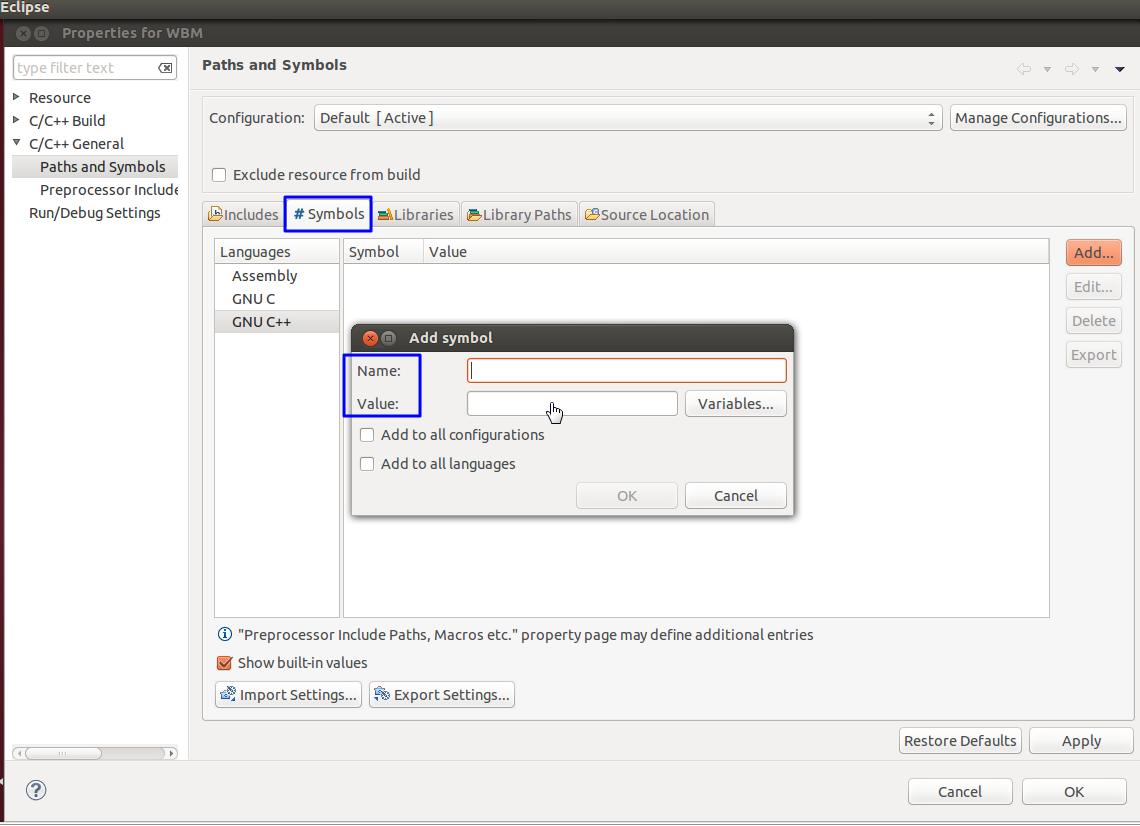This screenshot has width=1140, height=826.
Task: Open the Configuration dropdown
Action: click(628, 118)
